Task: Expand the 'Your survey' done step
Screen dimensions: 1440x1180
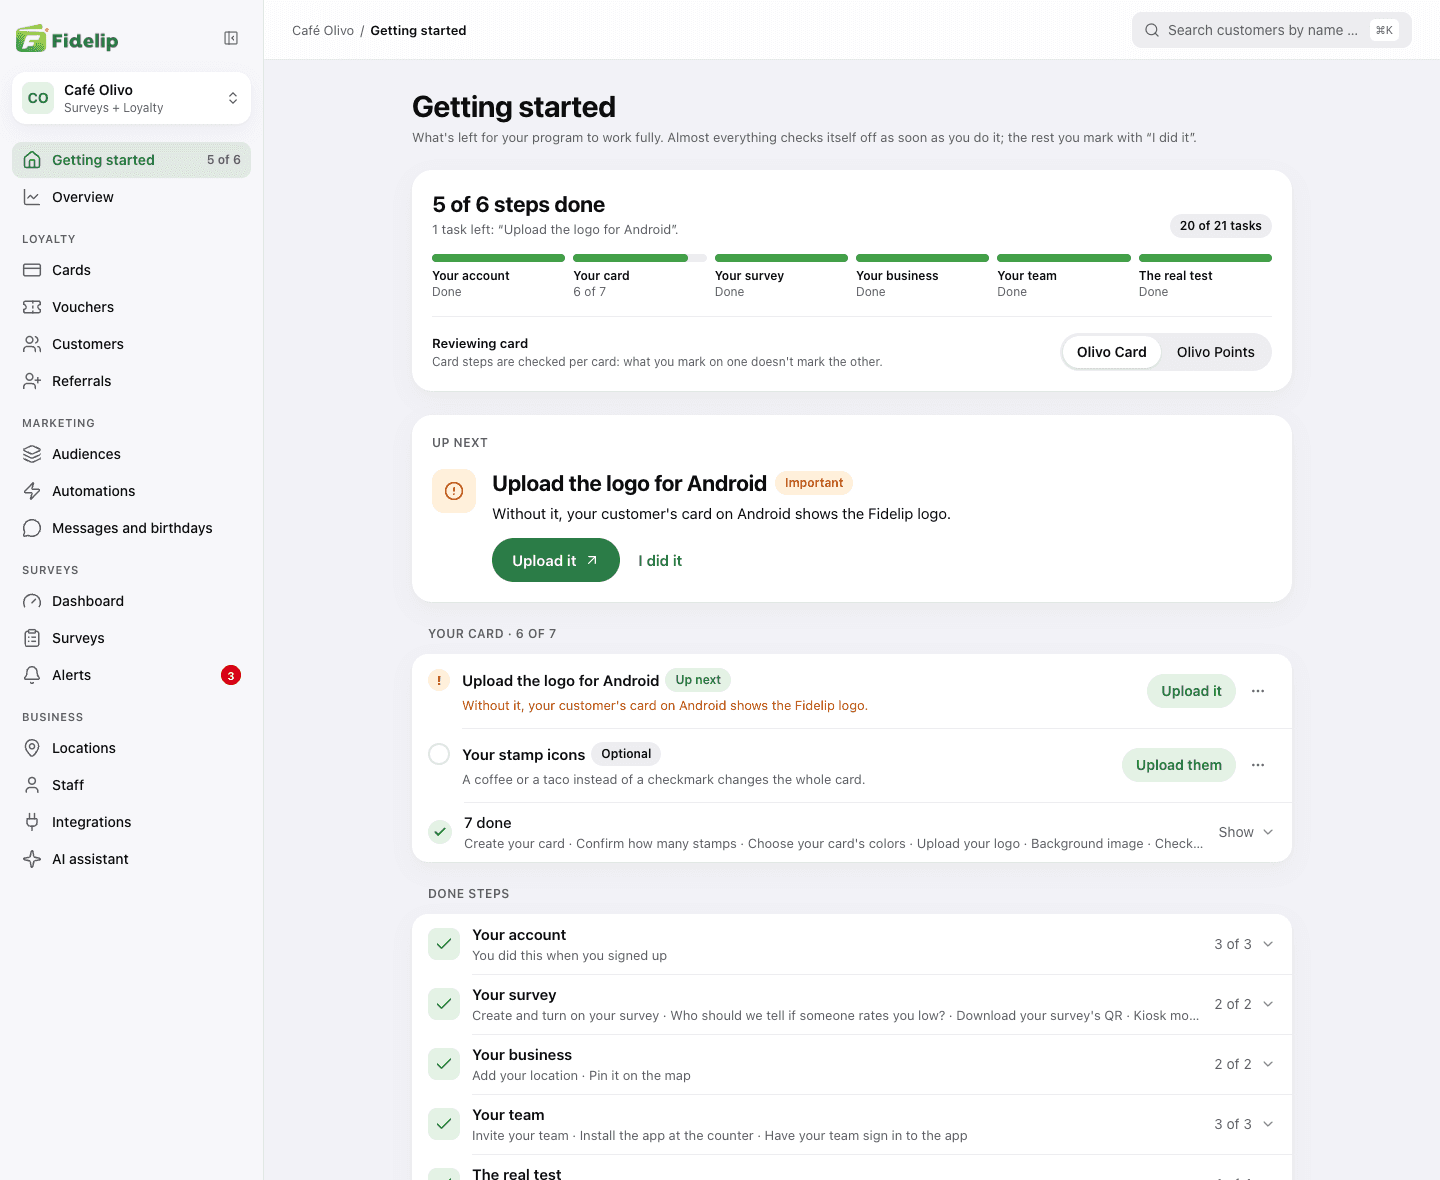Action: [x=852, y=1004]
